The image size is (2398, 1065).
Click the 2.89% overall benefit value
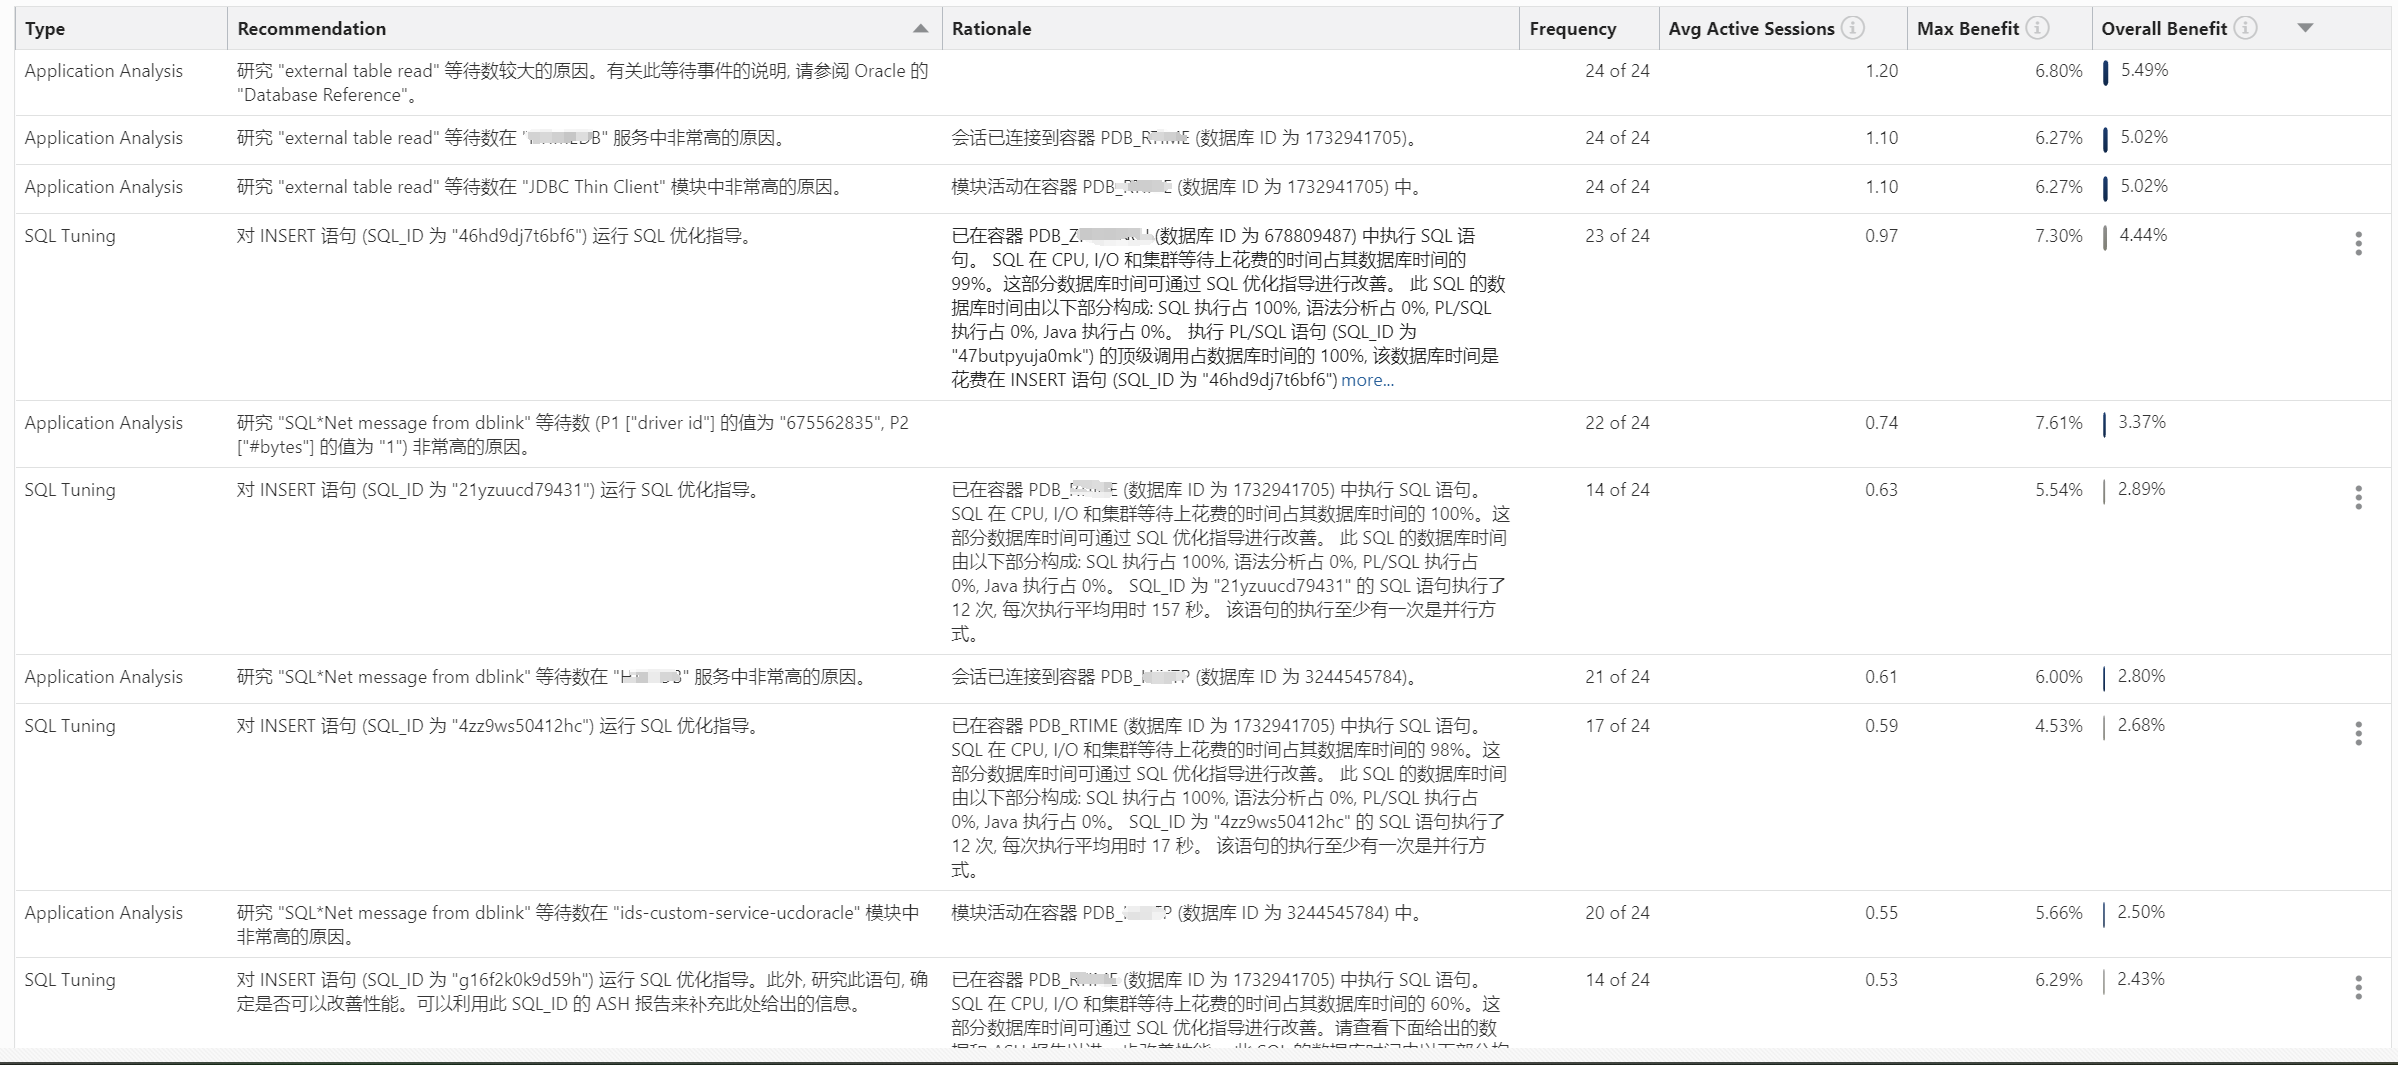pos(2141,489)
